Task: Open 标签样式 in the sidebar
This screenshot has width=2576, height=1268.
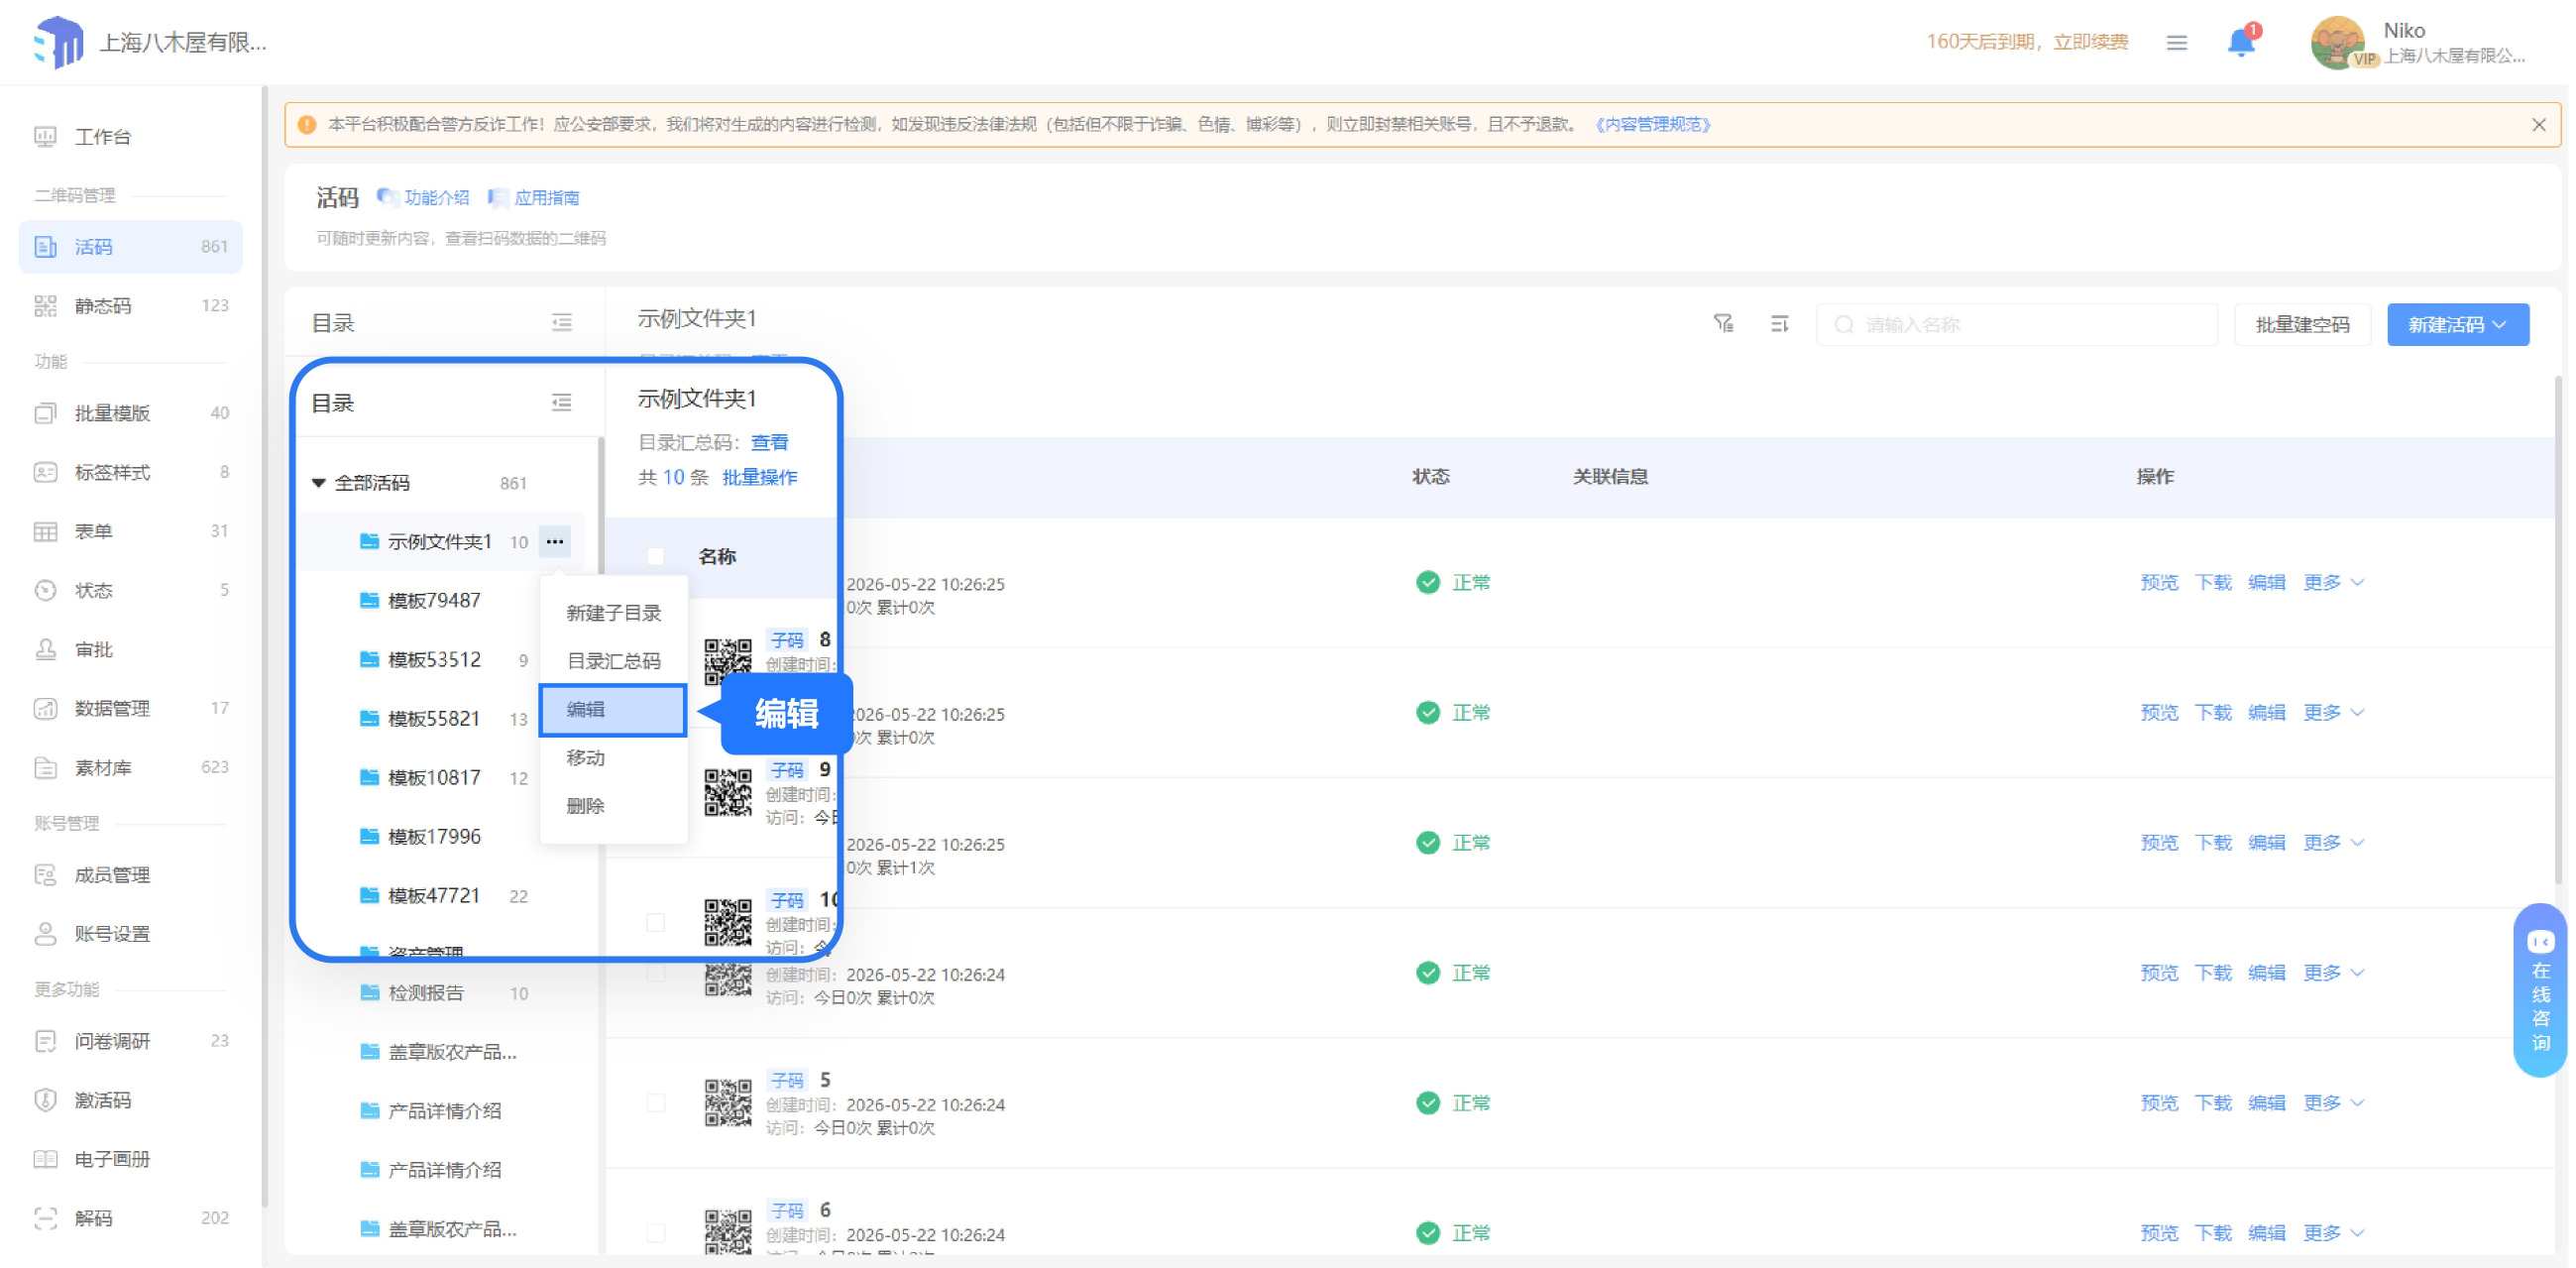Action: coord(130,472)
